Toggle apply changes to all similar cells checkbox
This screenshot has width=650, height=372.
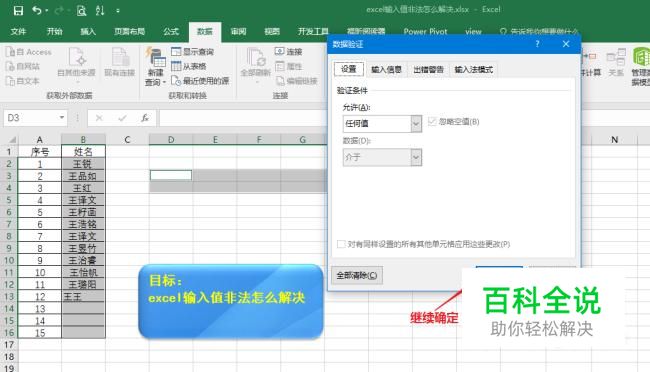(341, 244)
